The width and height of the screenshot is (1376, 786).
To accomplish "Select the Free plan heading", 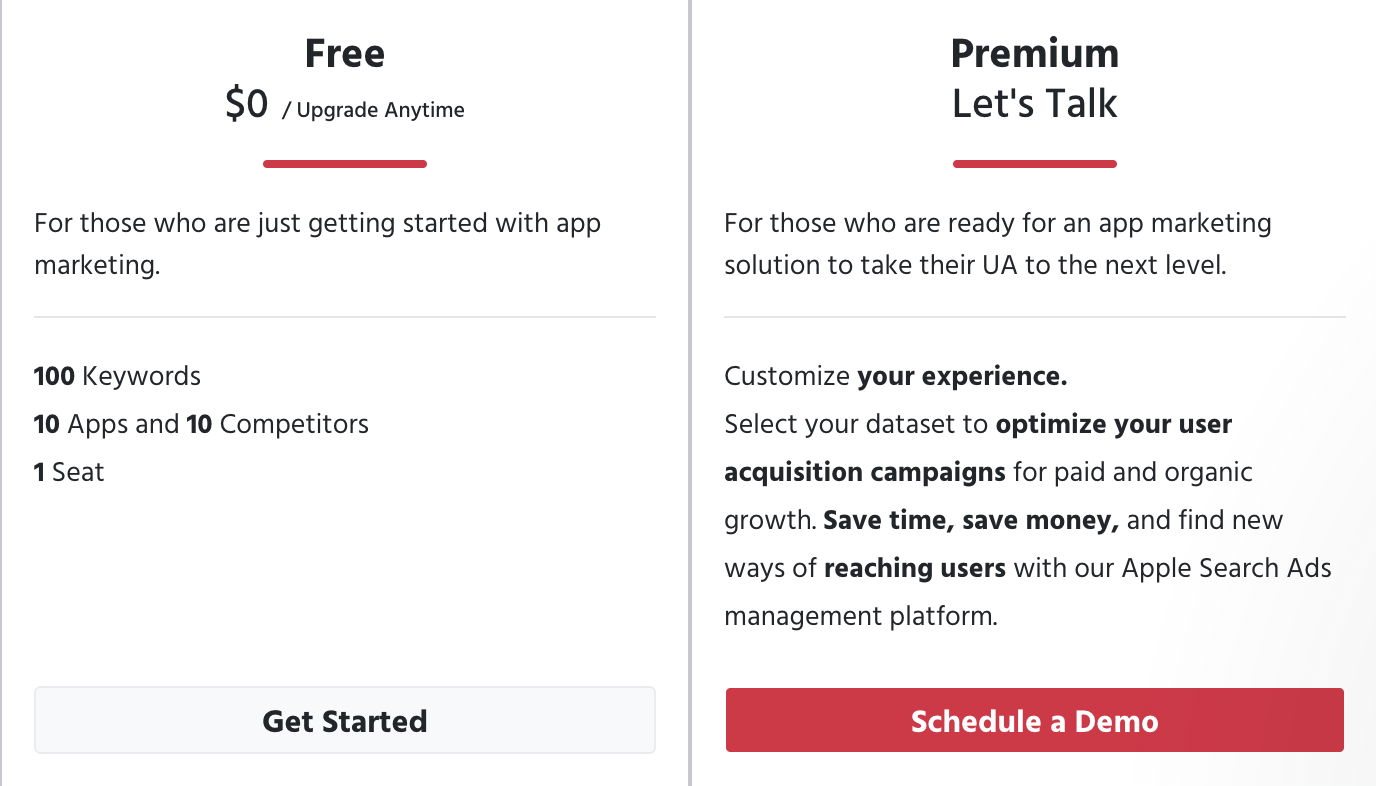I will pyautogui.click(x=345, y=53).
